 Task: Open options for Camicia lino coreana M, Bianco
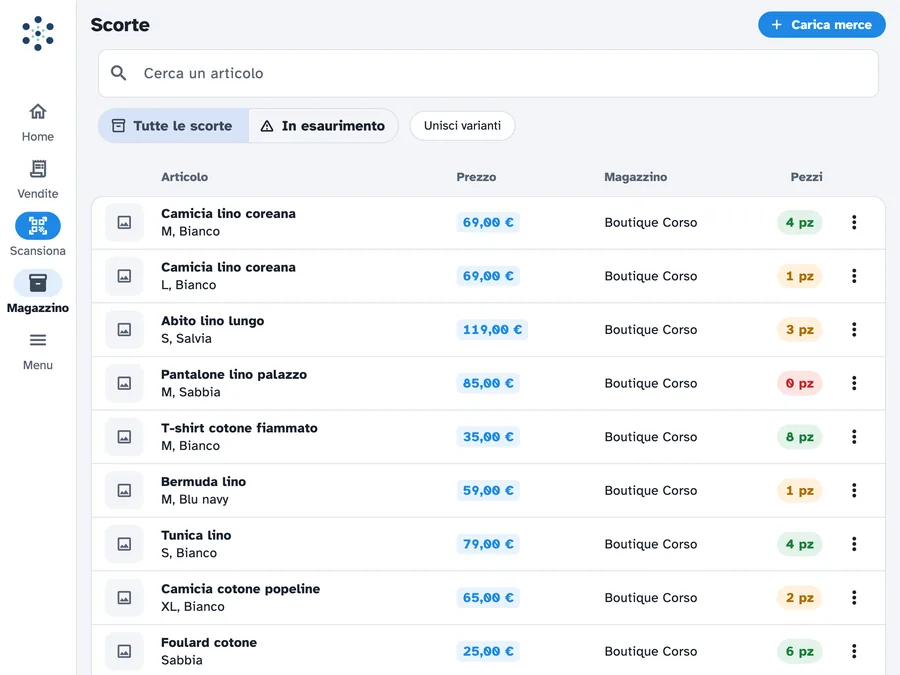[x=854, y=222]
